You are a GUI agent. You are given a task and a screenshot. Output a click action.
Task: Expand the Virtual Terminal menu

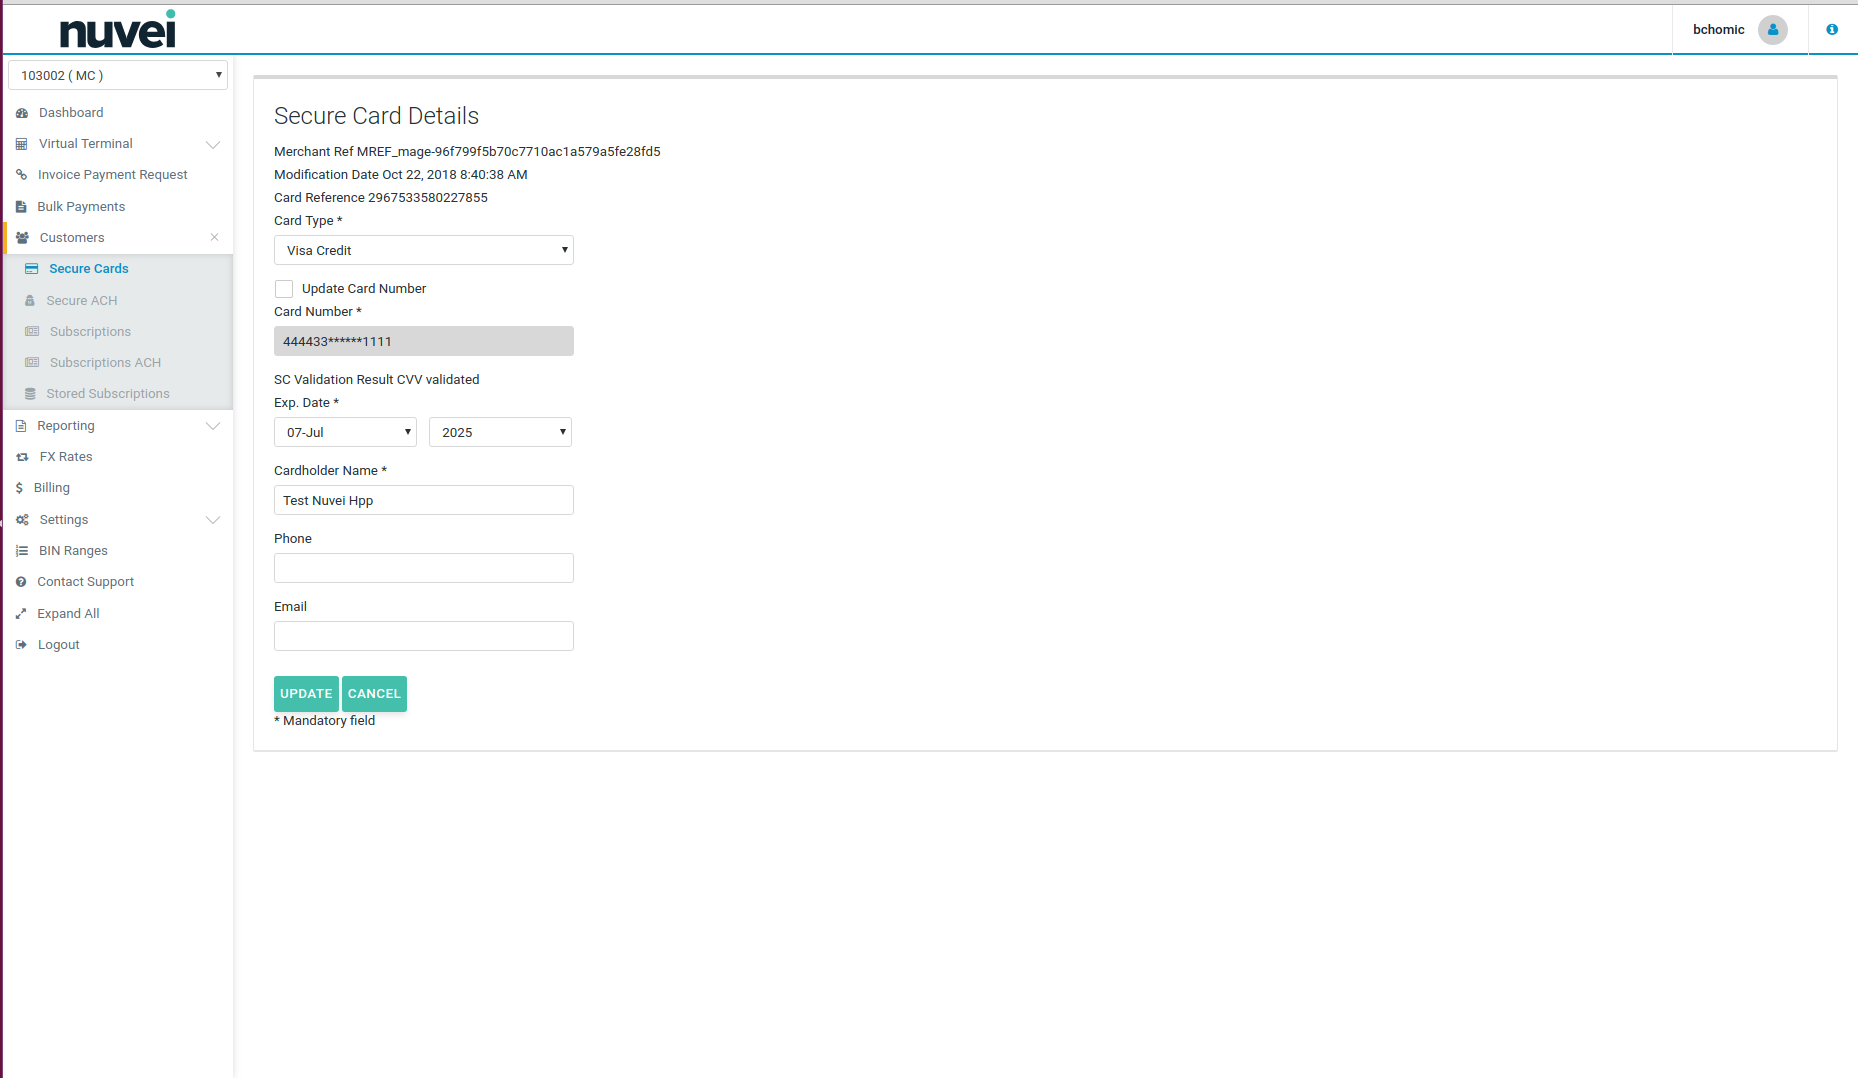click(x=213, y=144)
